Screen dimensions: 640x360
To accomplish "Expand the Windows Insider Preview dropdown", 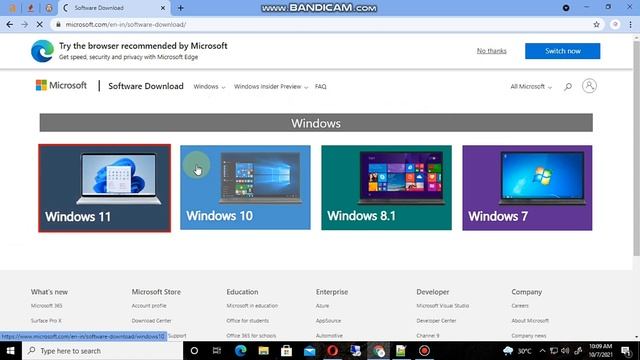I will pyautogui.click(x=271, y=87).
